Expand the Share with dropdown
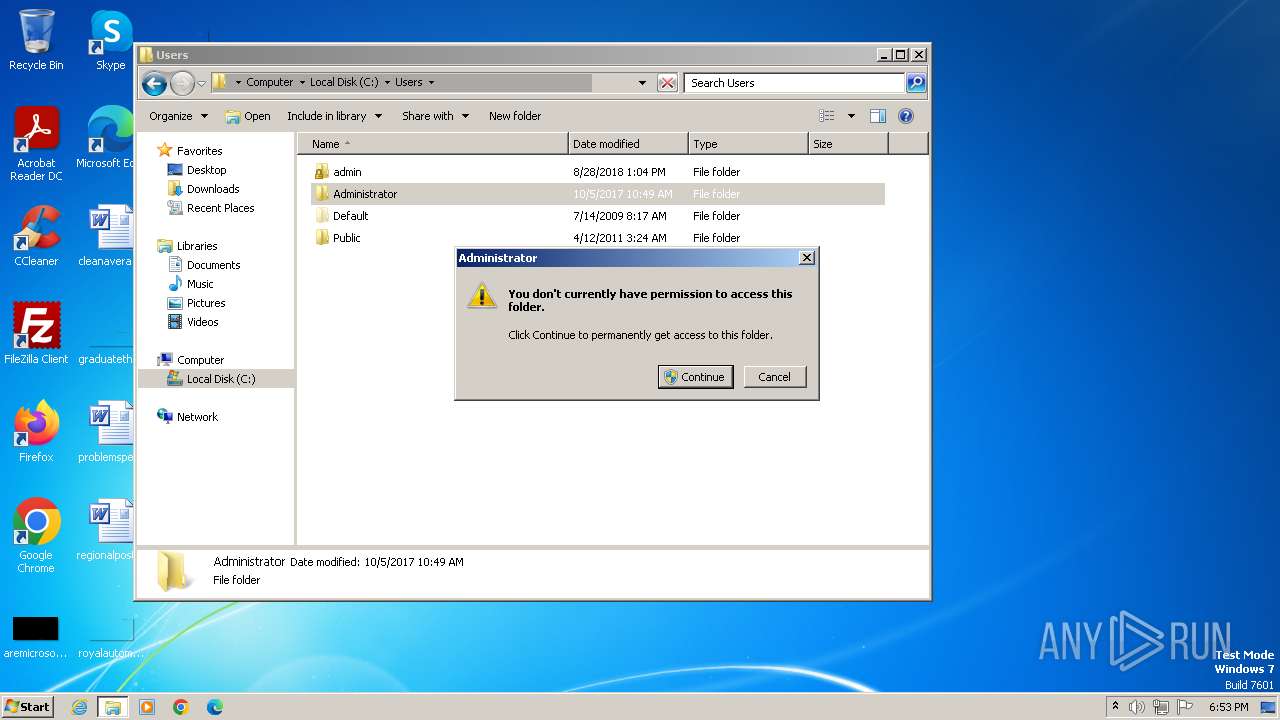Viewport: 1280px width, 720px height. (x=435, y=116)
